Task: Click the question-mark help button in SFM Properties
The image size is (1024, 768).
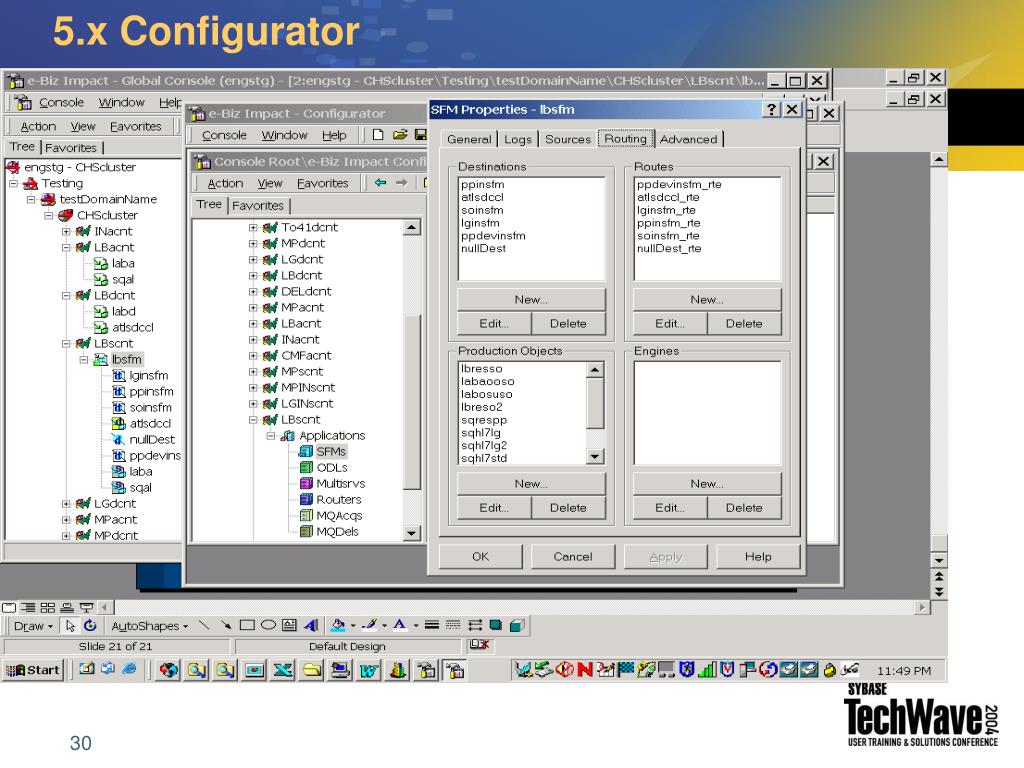Action: (x=772, y=109)
